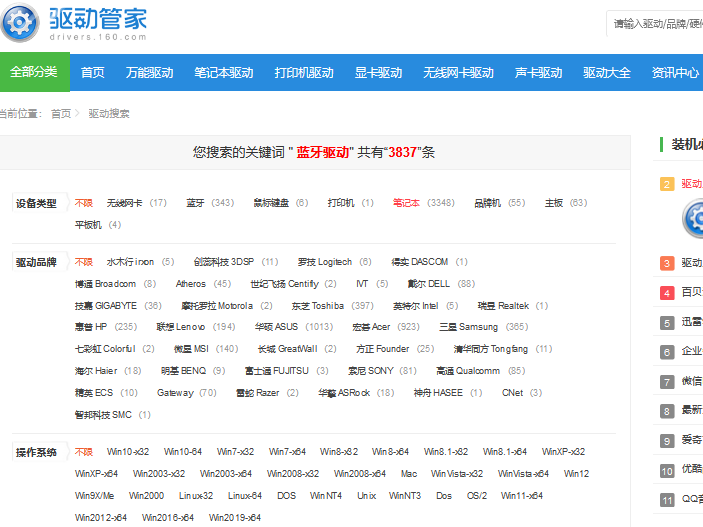
Task: Click rank badge number 3 in sidebar
Action: click(x=667, y=263)
